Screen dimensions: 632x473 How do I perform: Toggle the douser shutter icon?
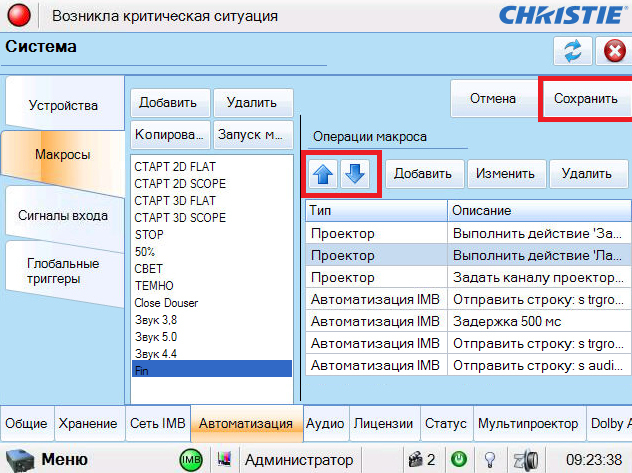point(526,459)
